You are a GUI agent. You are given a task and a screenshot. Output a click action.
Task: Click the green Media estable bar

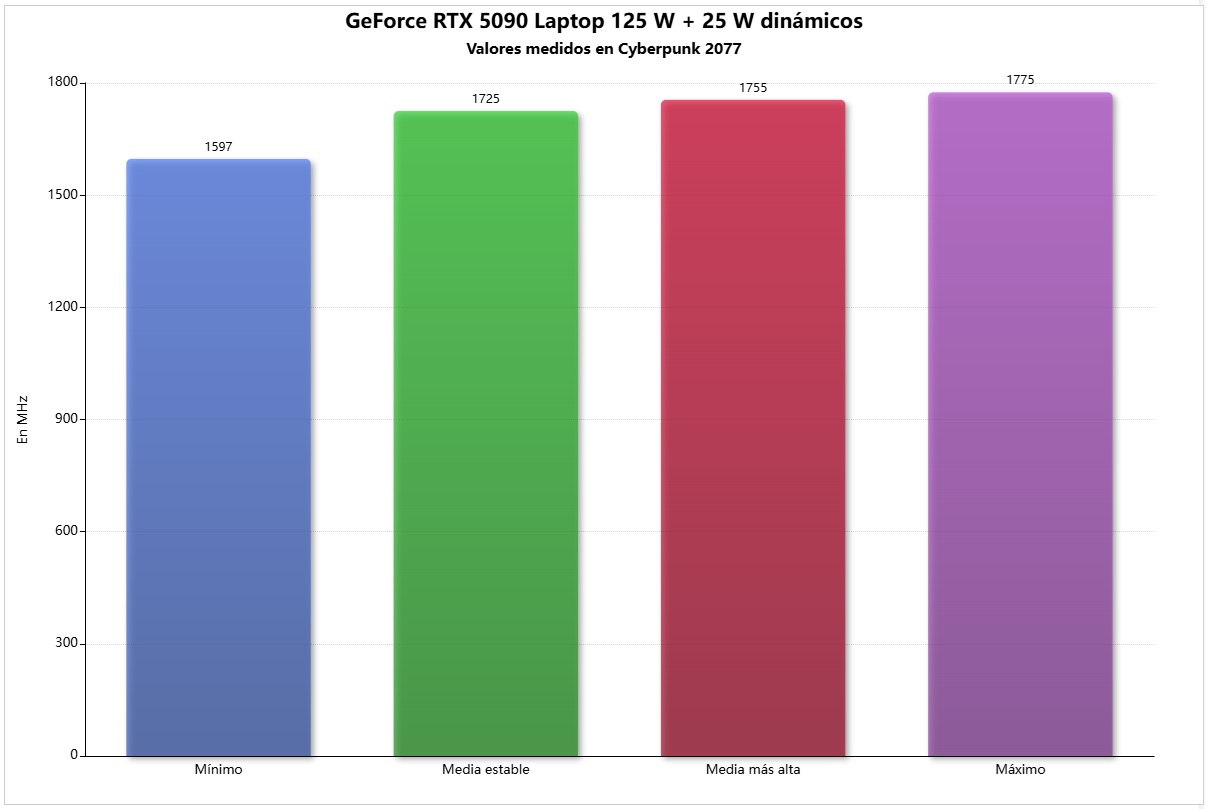pyautogui.click(x=486, y=433)
